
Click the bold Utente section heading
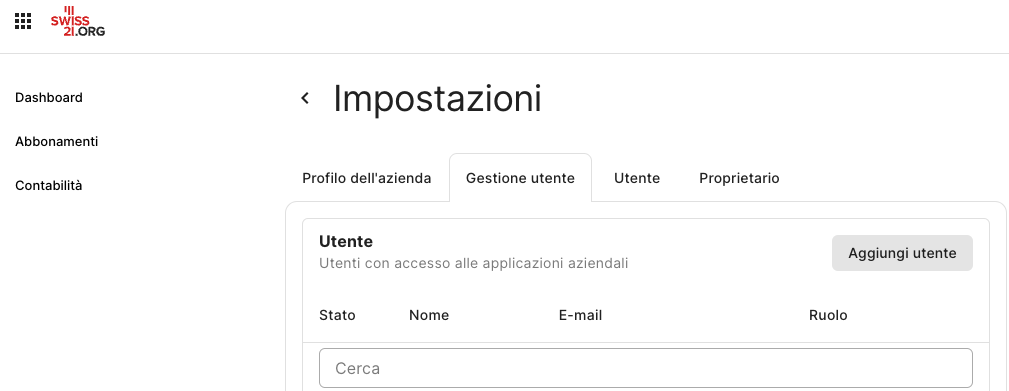tap(346, 242)
